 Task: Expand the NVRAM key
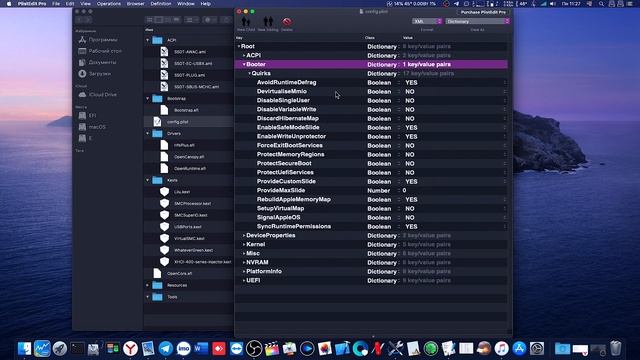(244, 262)
